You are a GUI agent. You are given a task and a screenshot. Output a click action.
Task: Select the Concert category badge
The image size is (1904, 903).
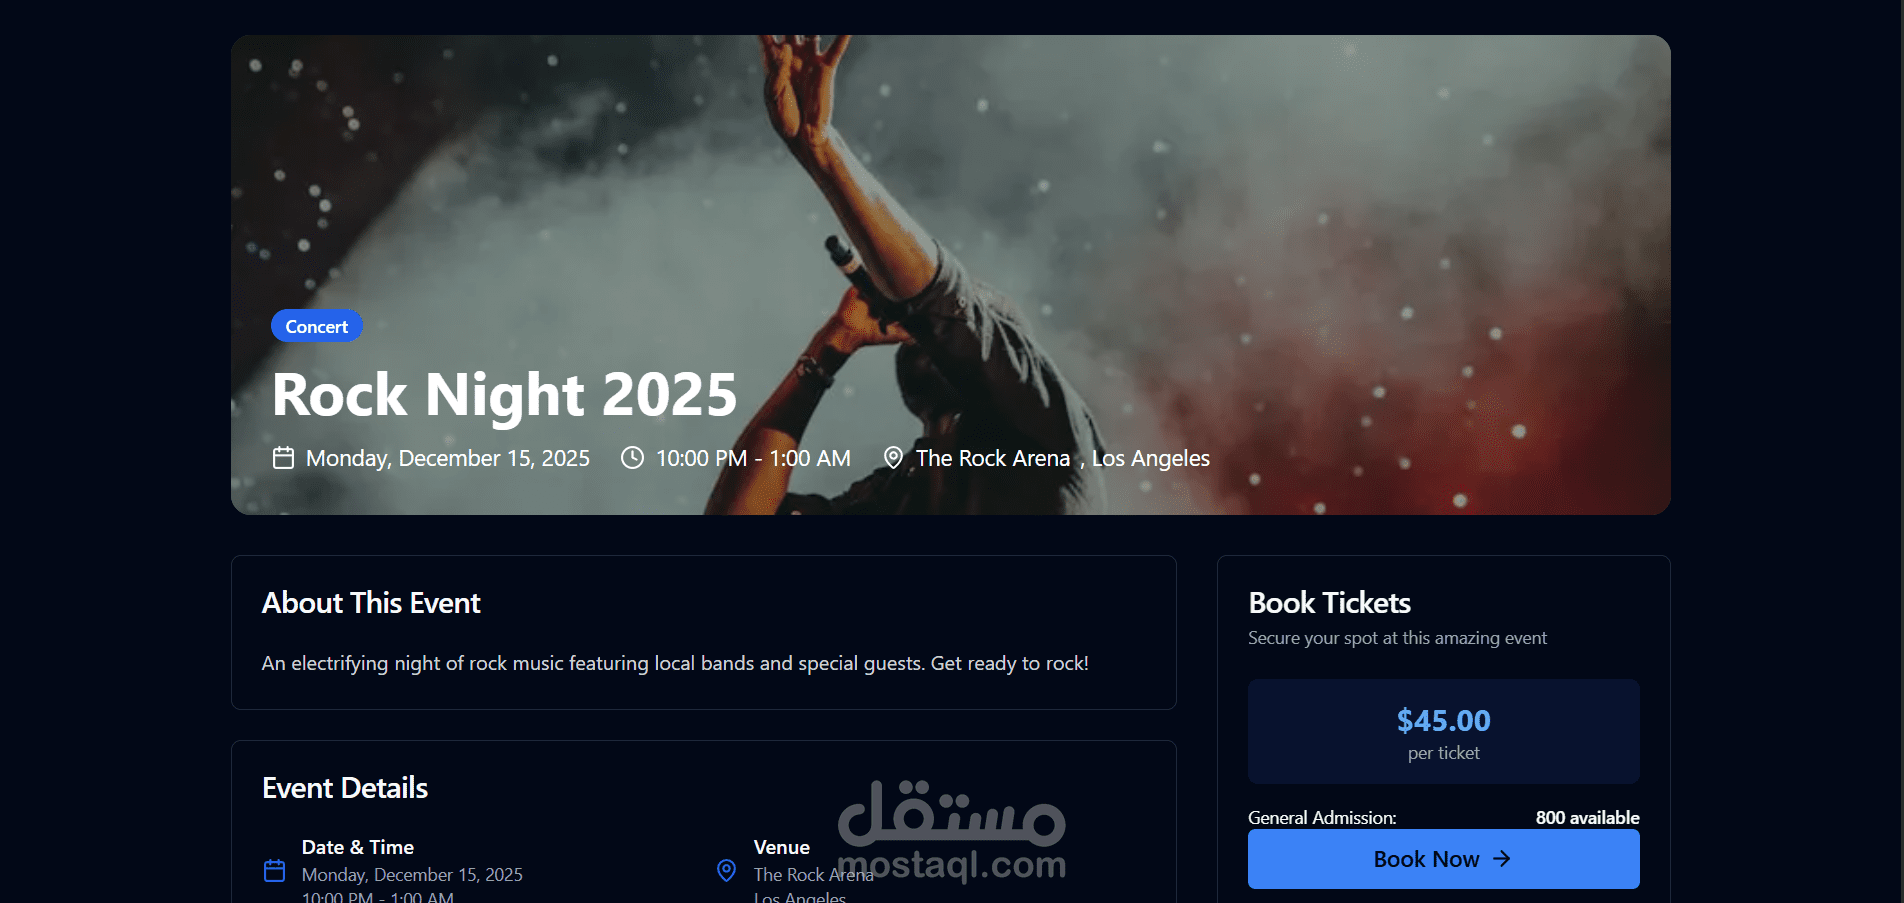317,326
